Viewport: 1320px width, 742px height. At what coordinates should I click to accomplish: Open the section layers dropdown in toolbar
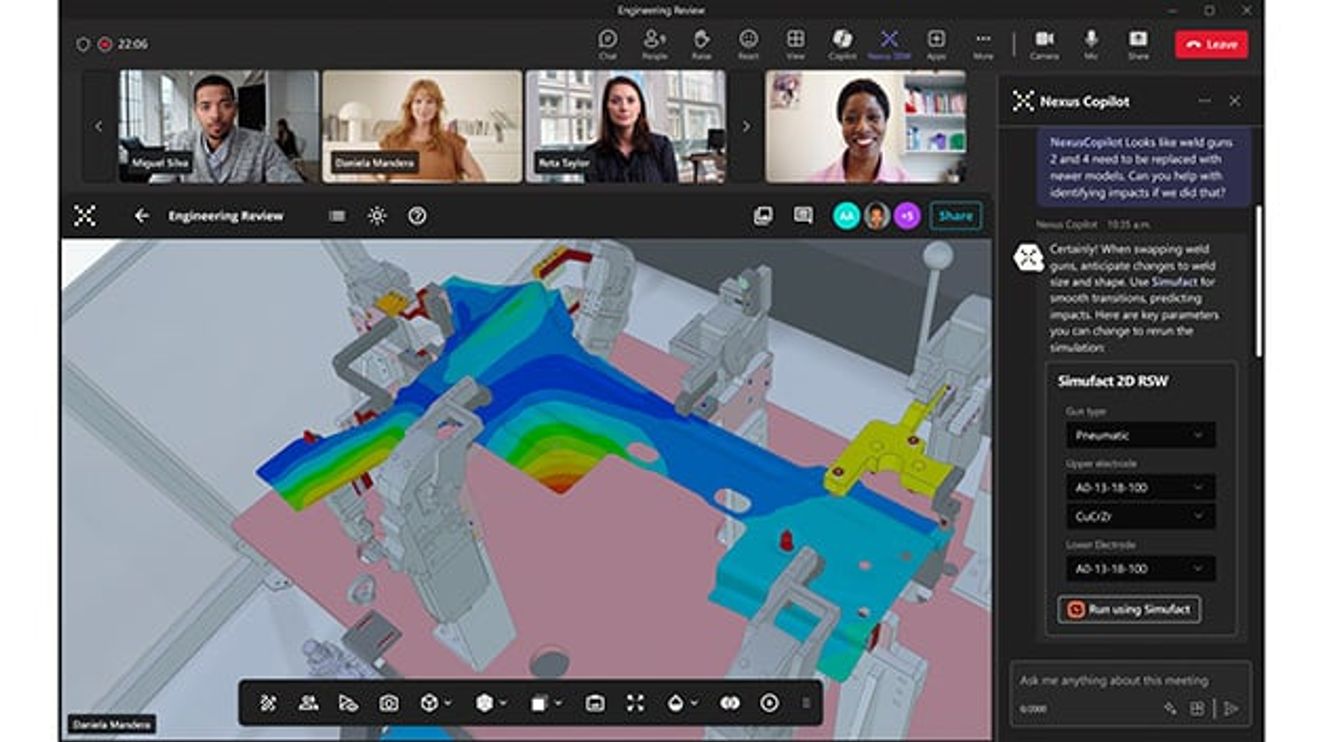[545, 703]
